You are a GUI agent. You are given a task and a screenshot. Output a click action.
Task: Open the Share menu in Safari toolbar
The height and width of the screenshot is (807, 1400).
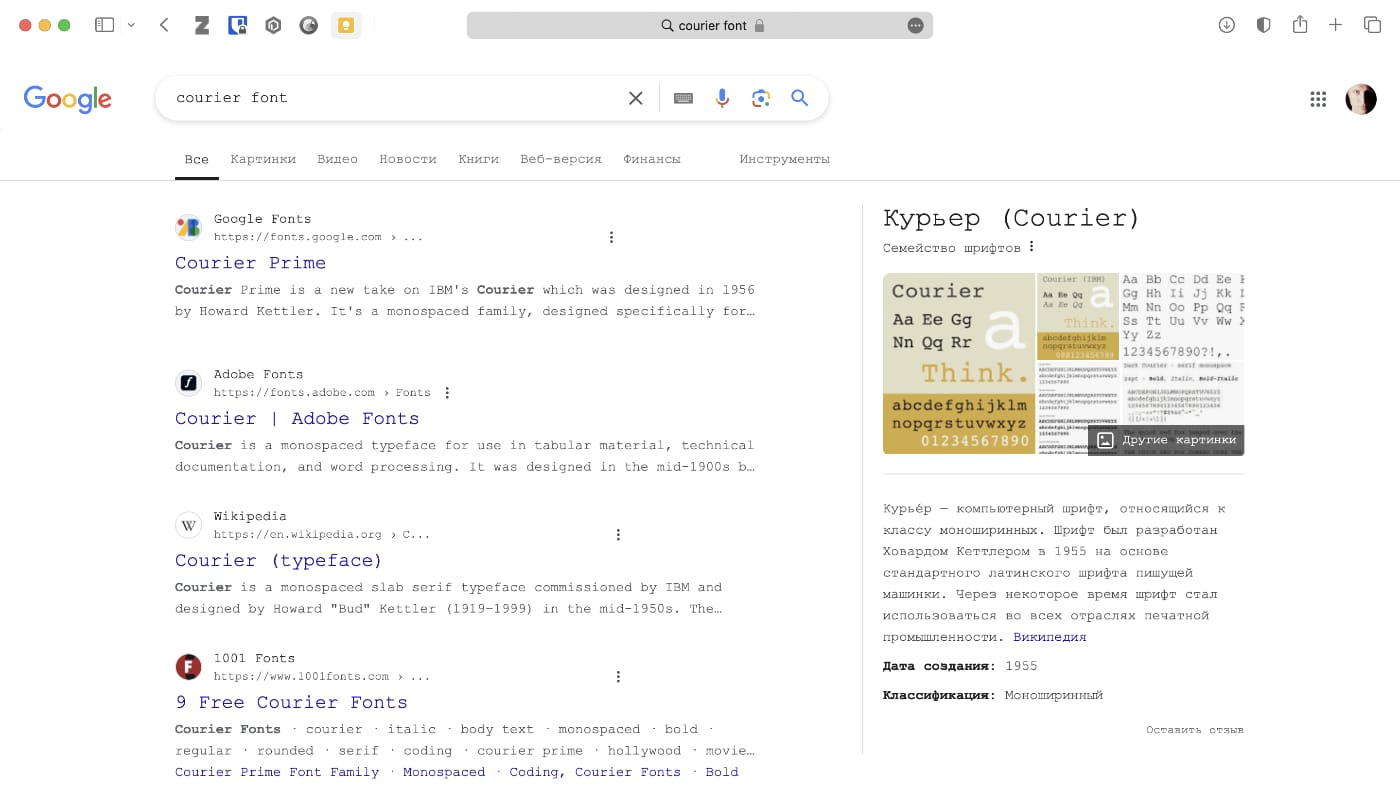tap(1299, 24)
